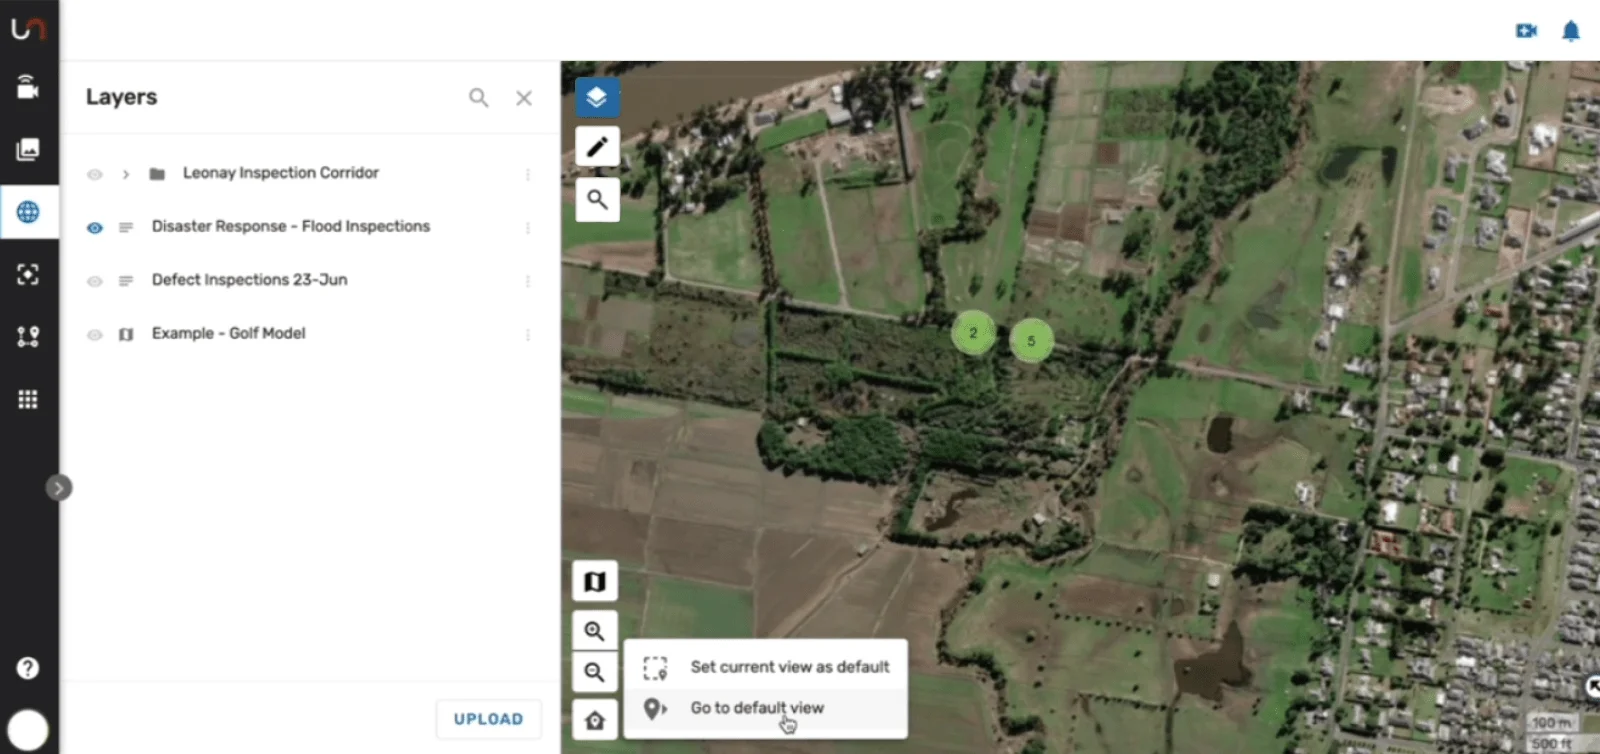Open the map layers button
This screenshot has height=754, width=1600.
tap(597, 97)
